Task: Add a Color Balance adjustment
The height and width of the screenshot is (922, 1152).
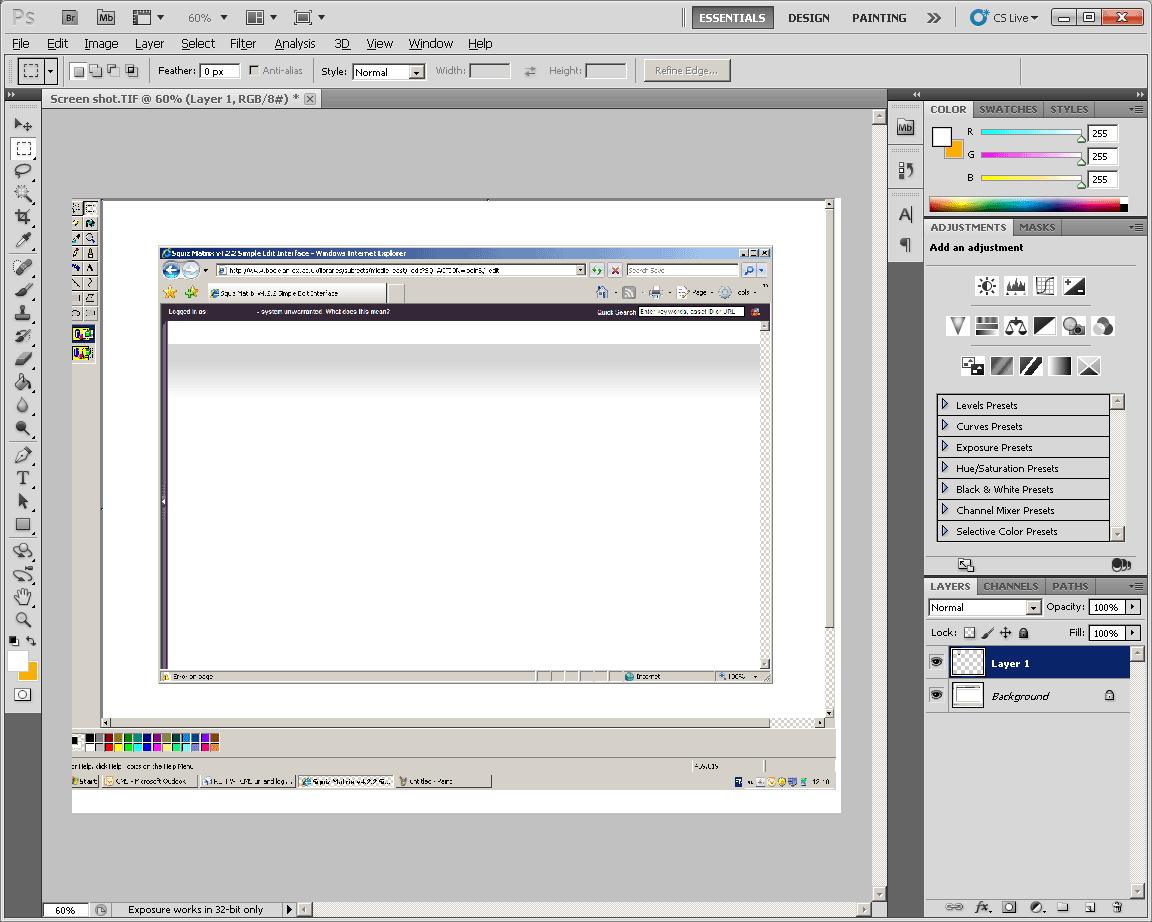Action: pos(1016,326)
